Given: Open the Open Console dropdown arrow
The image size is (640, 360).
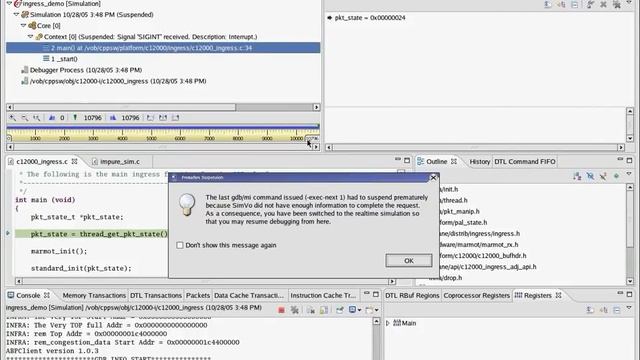Looking at the screenshot, I should [376, 311].
